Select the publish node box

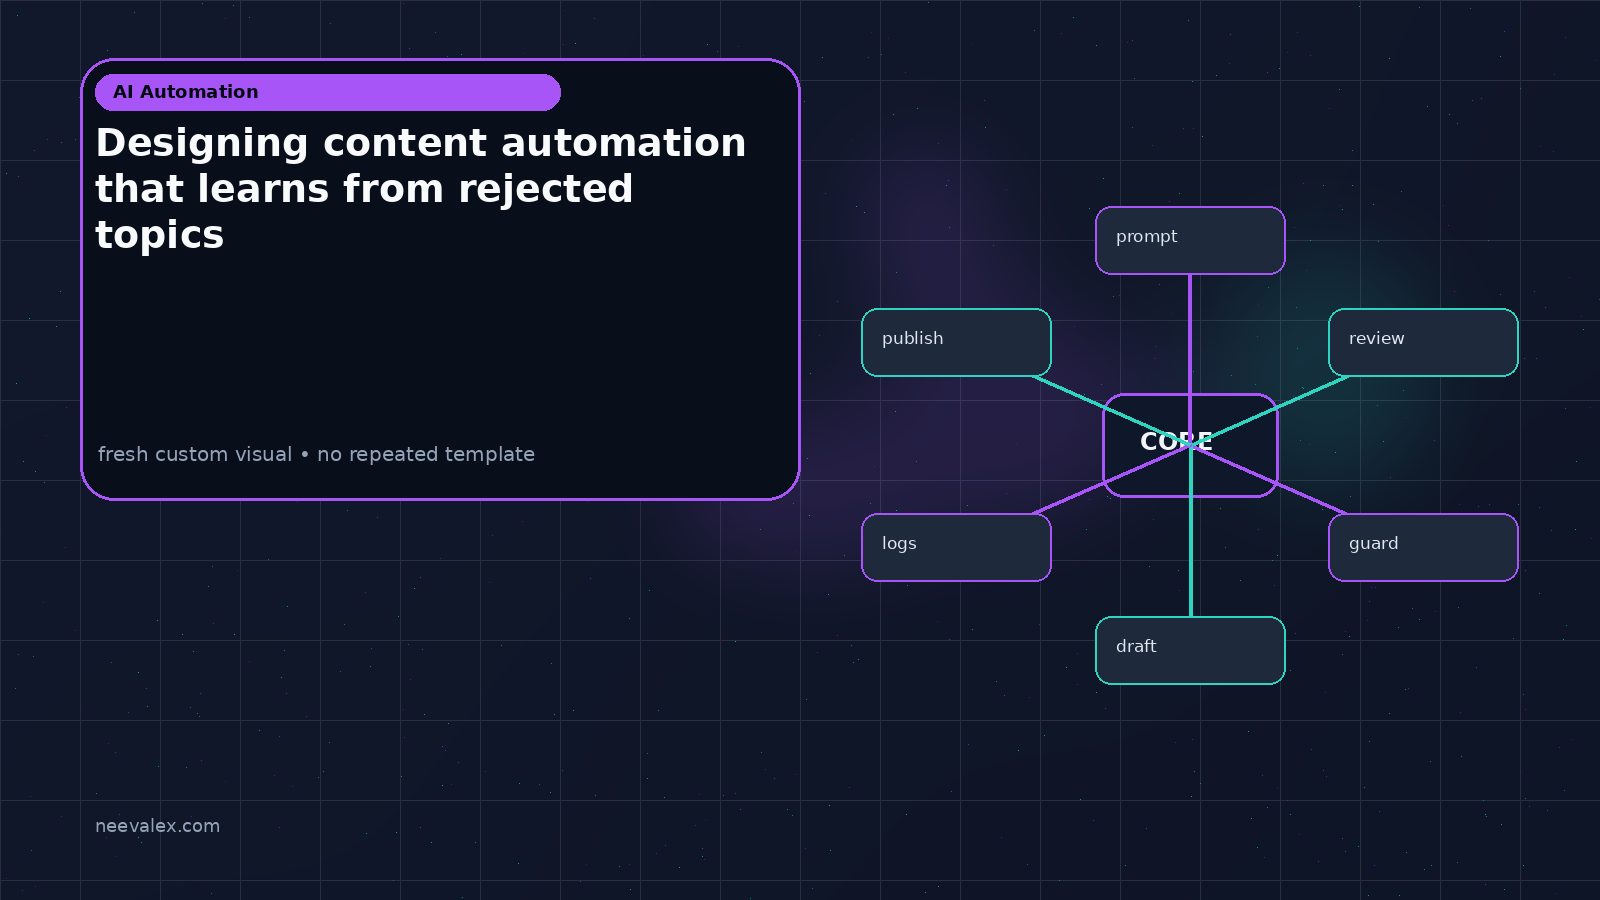point(956,342)
